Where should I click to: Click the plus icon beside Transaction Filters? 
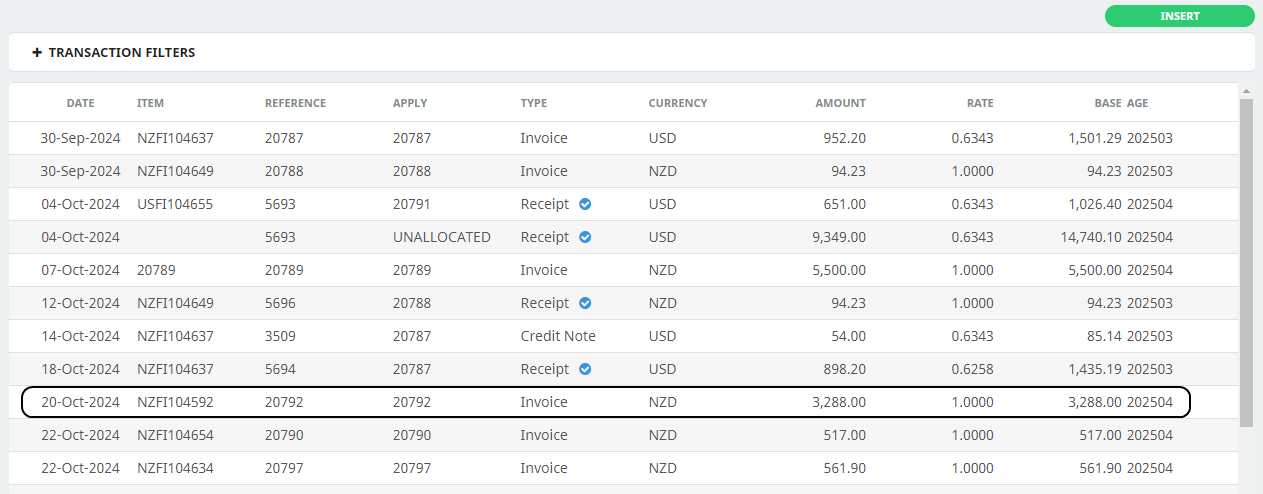point(37,52)
